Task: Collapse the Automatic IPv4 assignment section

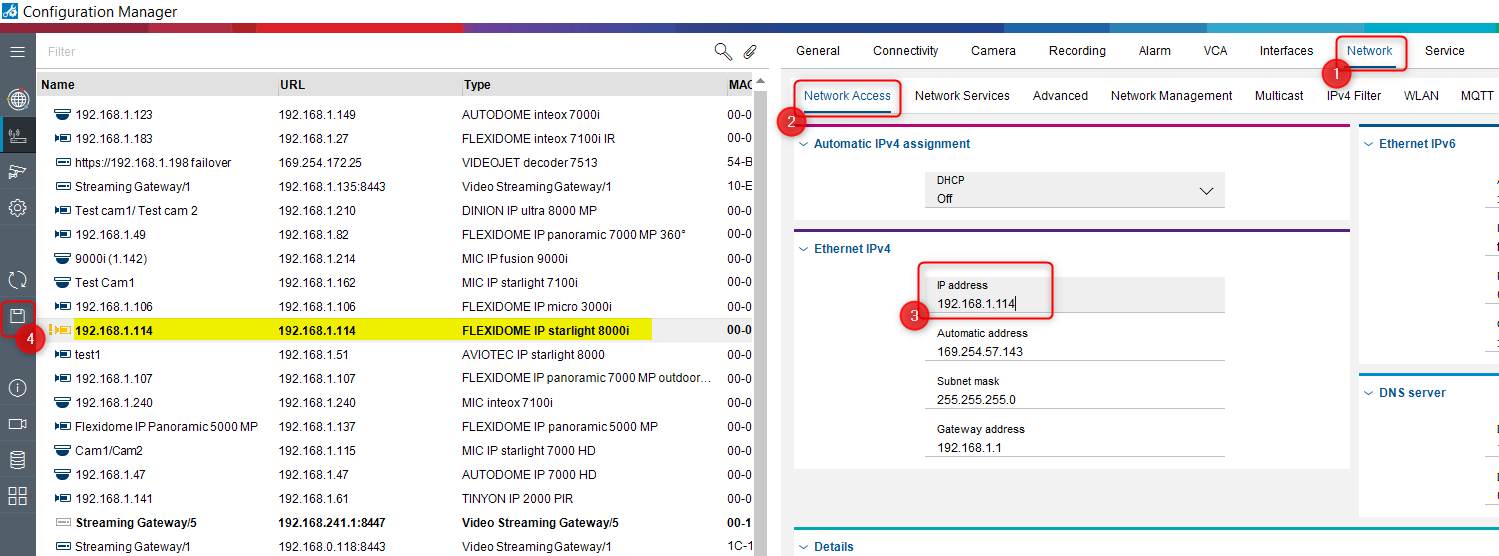Action: pos(803,144)
